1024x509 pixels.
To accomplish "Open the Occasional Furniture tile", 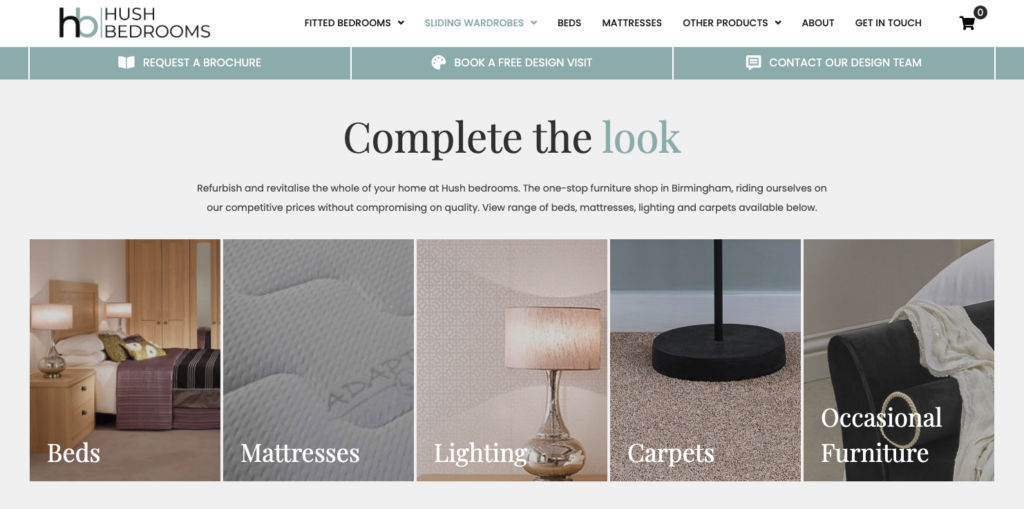I will point(899,360).
